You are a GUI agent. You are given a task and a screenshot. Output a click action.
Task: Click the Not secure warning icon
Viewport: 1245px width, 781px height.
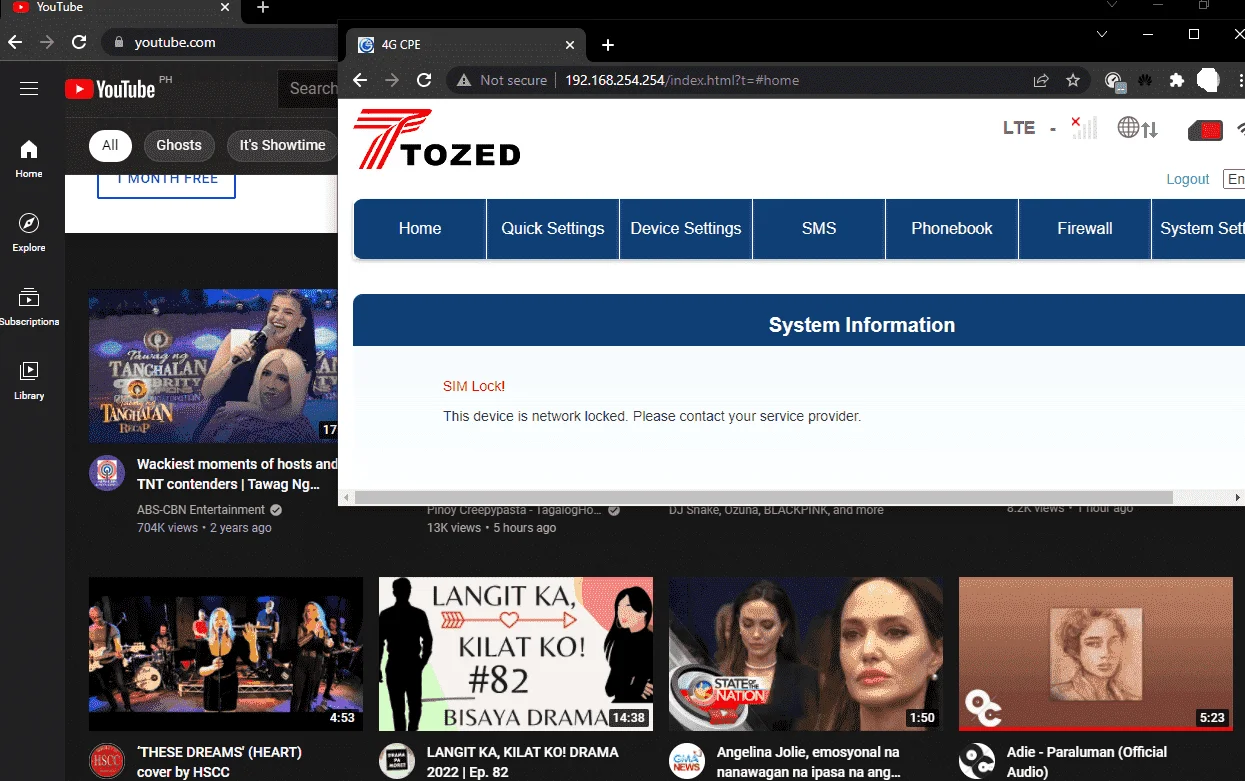pos(464,80)
